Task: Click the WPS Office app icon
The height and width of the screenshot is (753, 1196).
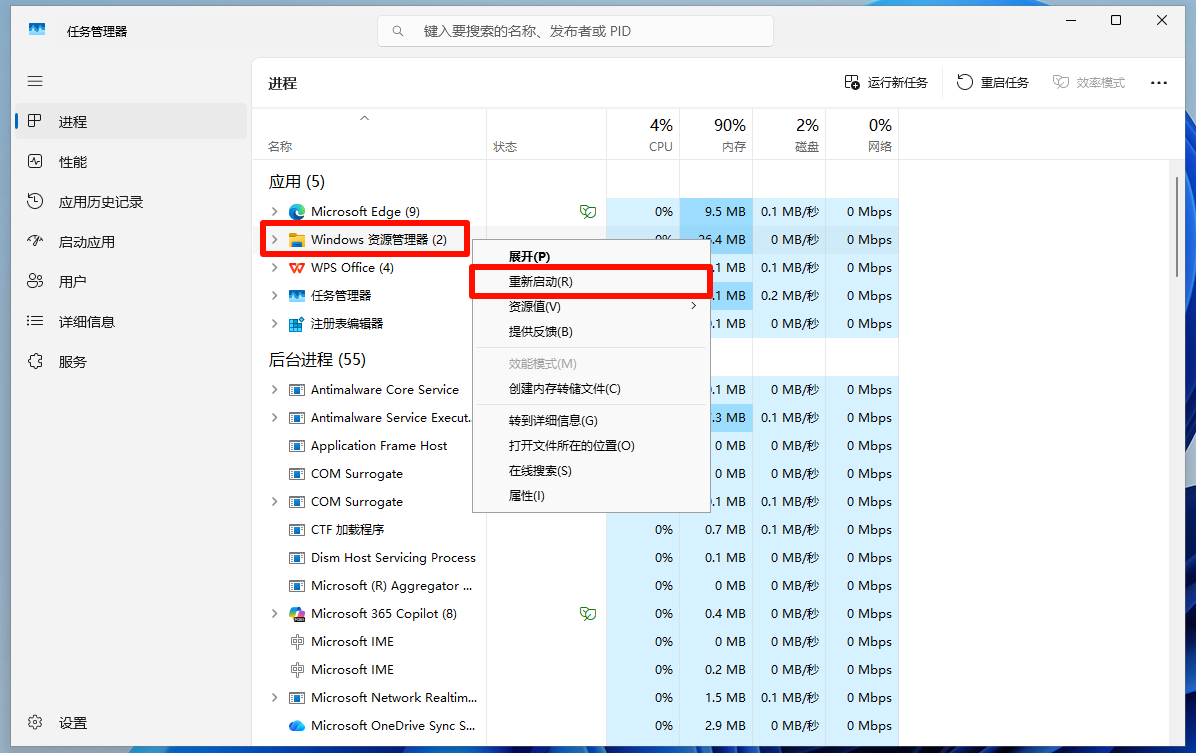Action: [x=297, y=268]
